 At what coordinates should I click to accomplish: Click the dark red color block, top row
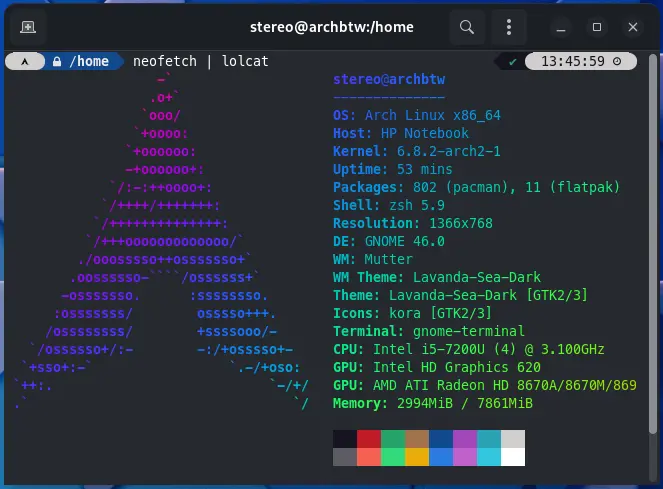tap(369, 439)
